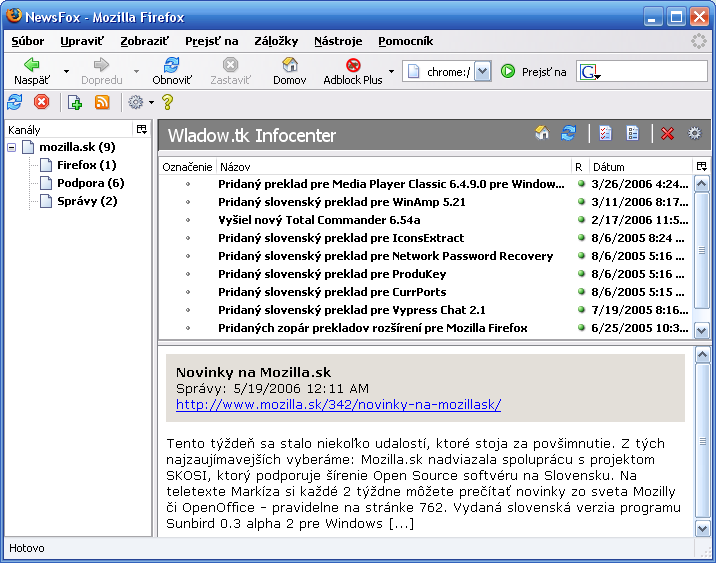The height and width of the screenshot is (563, 716).
Task: Open the Nástroje menu
Action: point(338,41)
